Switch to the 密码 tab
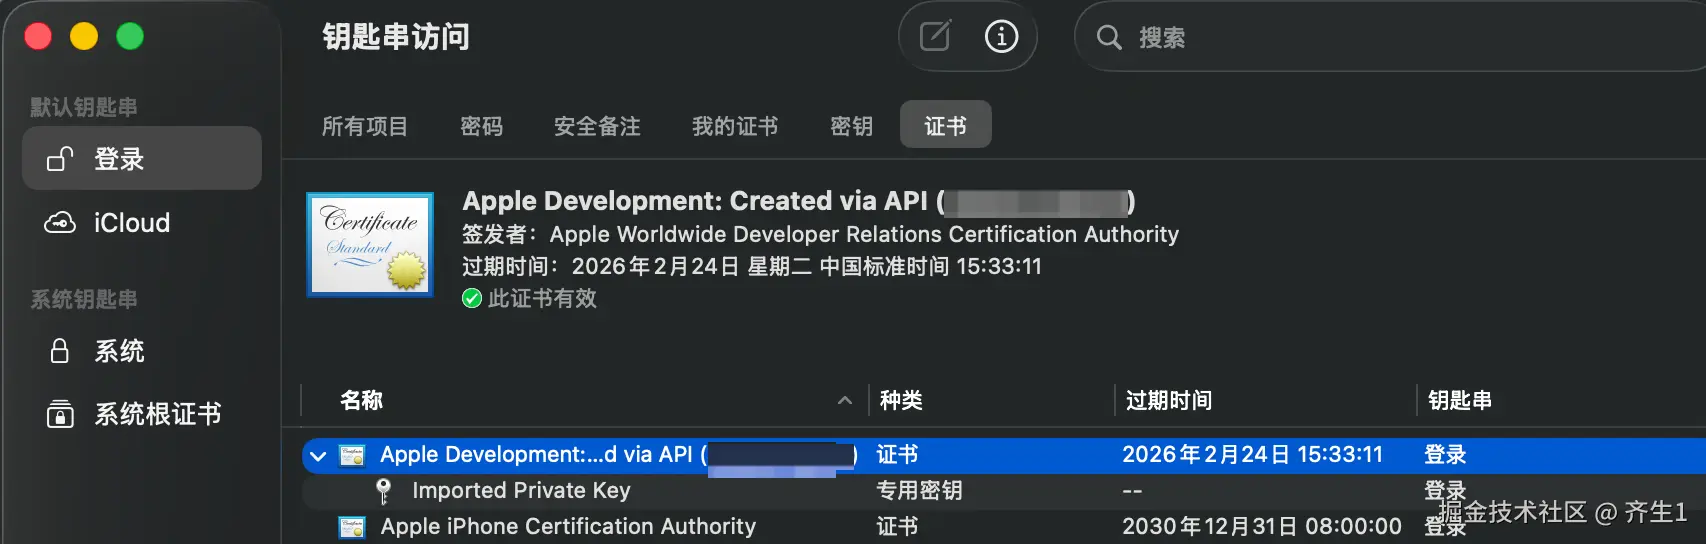Image resolution: width=1706 pixels, height=544 pixels. click(482, 126)
